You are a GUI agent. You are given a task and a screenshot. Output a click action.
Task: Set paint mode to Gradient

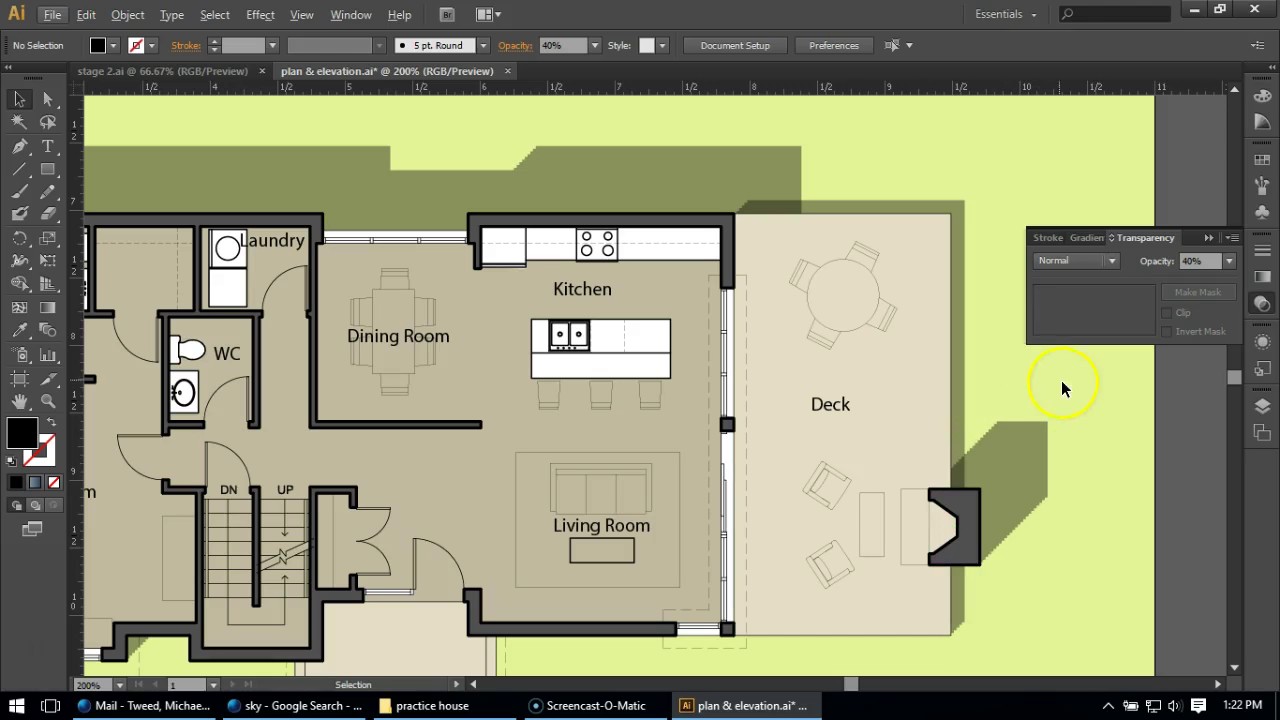coord(35,483)
